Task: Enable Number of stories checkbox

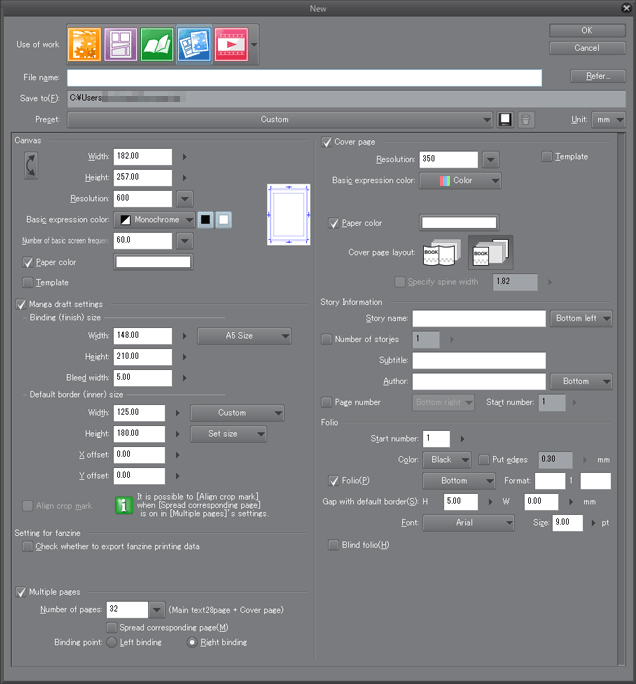Action: 326,339
